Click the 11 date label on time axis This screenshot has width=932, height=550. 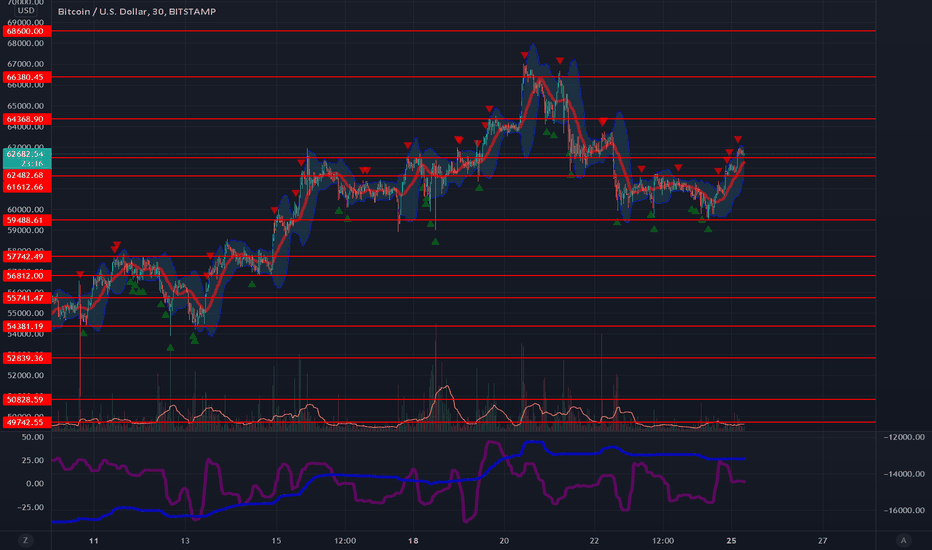93,540
